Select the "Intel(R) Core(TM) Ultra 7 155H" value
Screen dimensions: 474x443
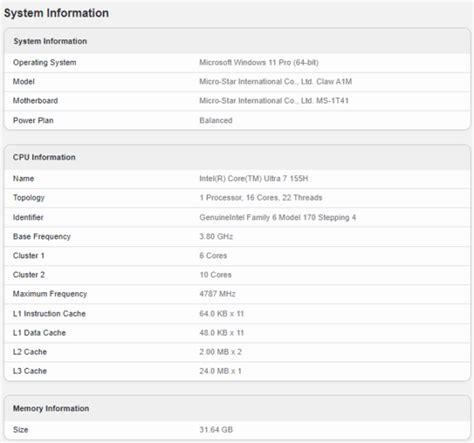click(254, 178)
